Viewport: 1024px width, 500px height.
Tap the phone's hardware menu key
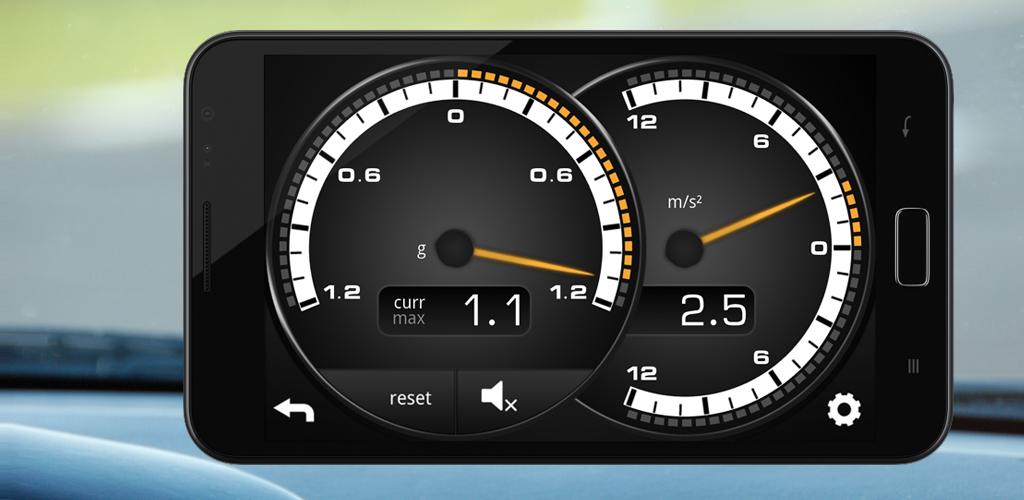coord(914,367)
